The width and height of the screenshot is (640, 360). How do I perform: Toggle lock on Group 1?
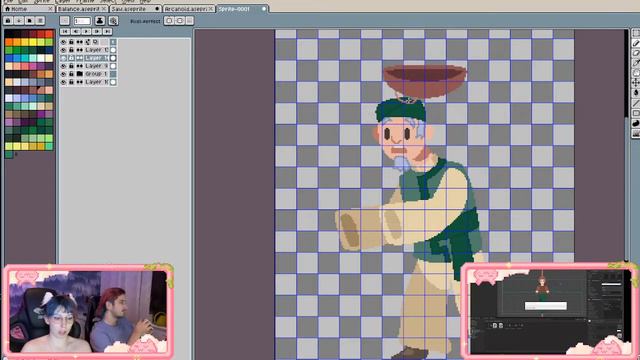71,74
